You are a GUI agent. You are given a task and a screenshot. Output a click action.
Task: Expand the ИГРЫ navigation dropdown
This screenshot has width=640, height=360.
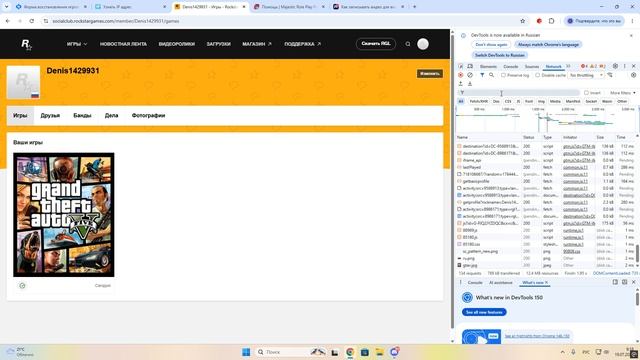77,44
